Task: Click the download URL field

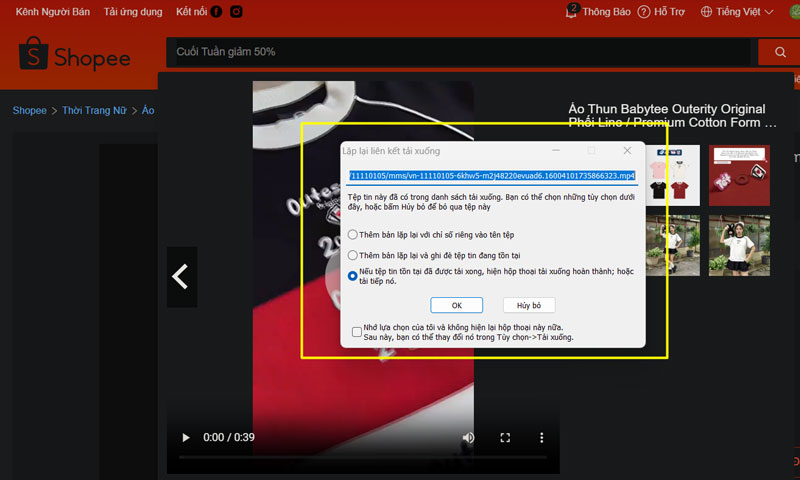Action: [x=492, y=175]
